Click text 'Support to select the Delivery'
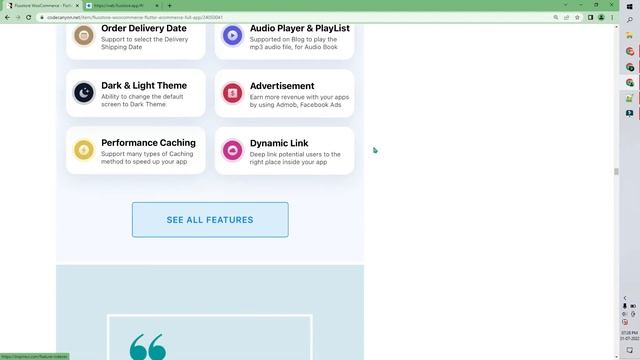Viewport: 640px width, 360px height. (x=144, y=39)
